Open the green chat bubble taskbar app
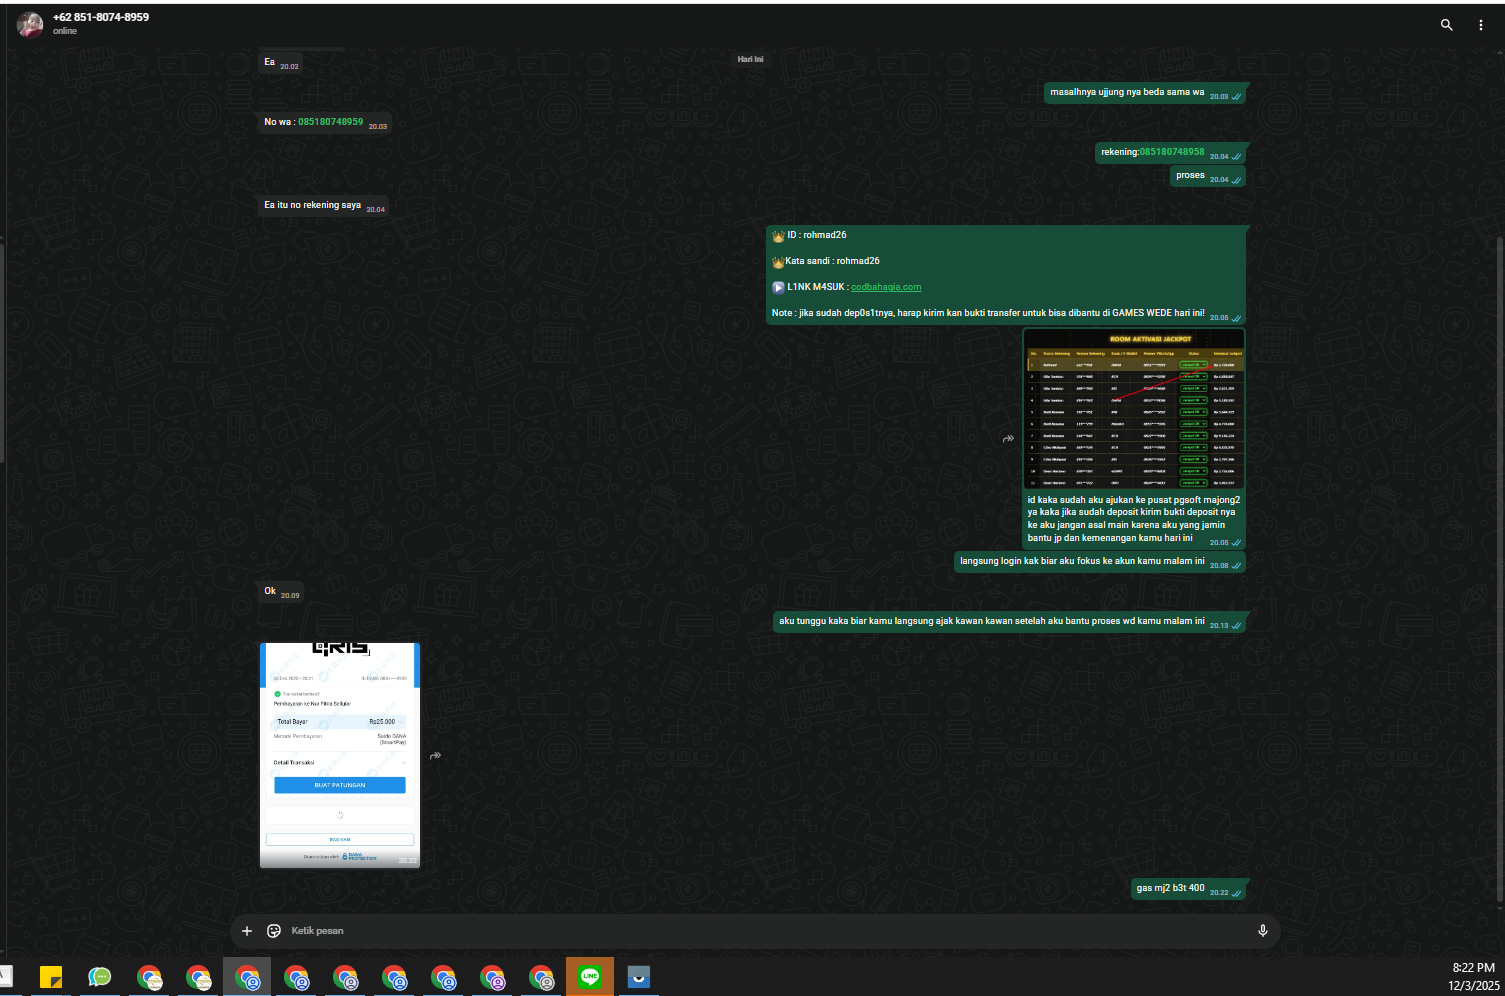This screenshot has height=996, width=1505. click(x=100, y=977)
